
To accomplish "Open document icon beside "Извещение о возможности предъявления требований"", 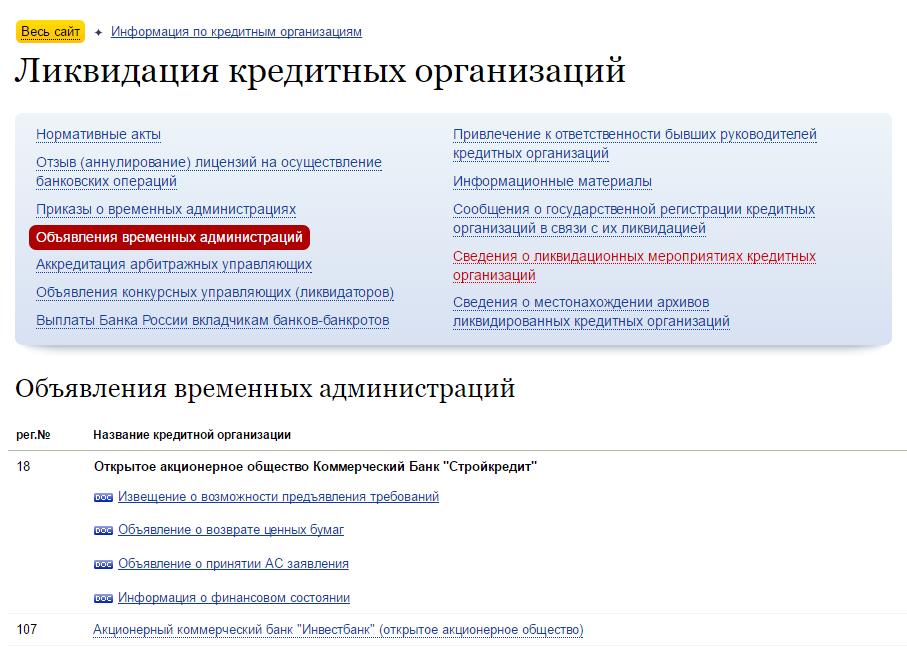I will 101,496.
